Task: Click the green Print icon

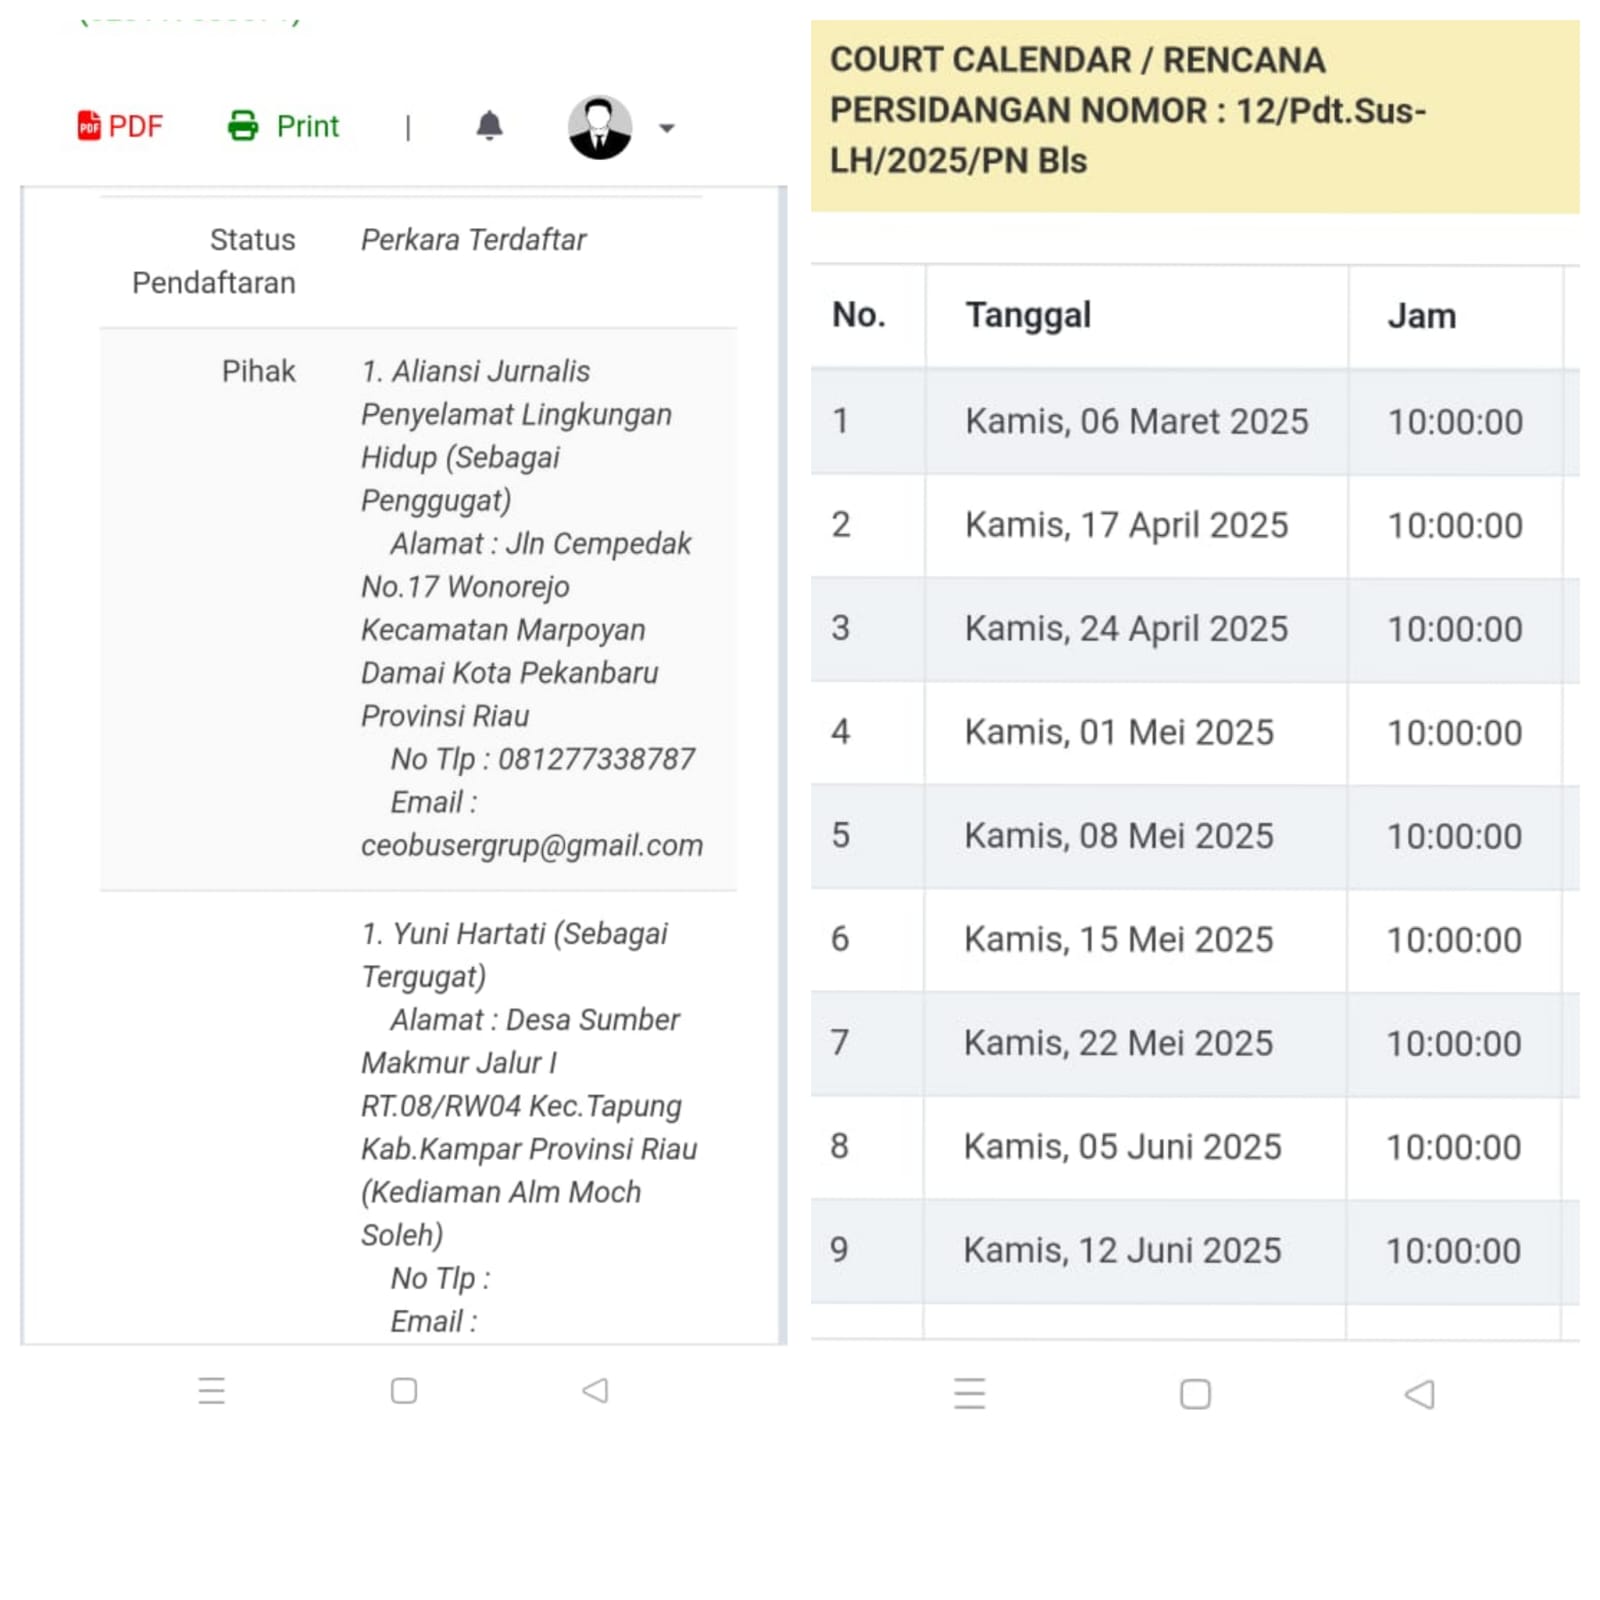Action: point(243,126)
